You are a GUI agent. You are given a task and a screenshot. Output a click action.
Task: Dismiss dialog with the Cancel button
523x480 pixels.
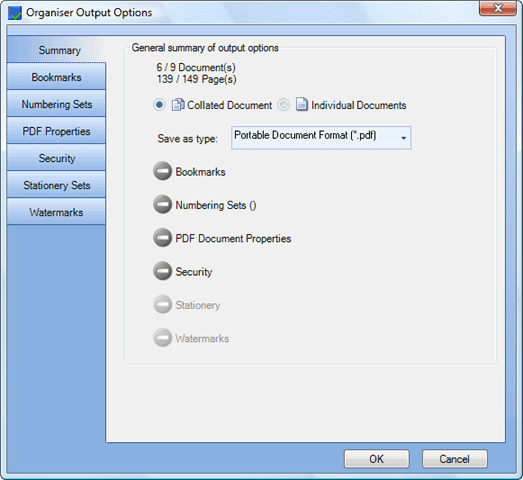(x=454, y=459)
